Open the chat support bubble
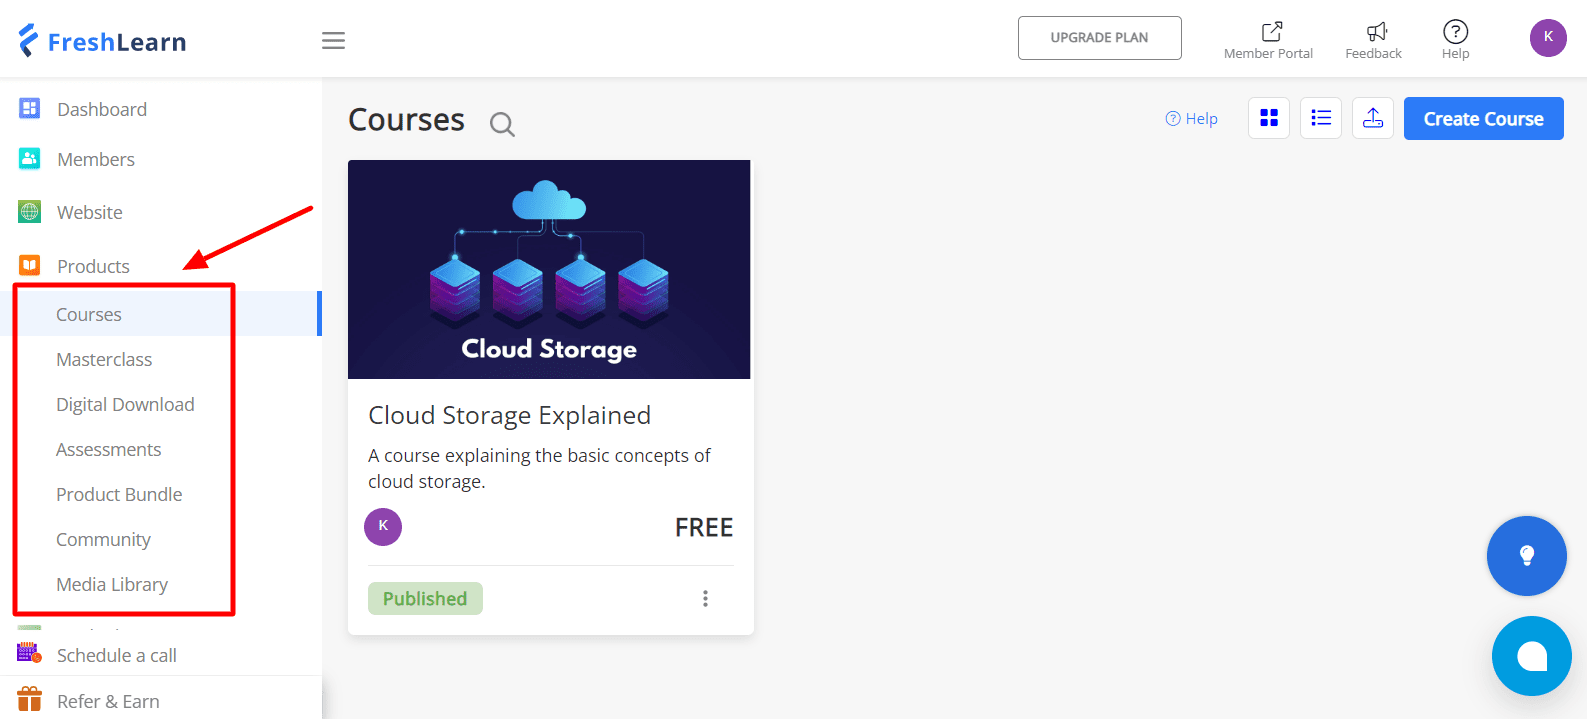Image resolution: width=1587 pixels, height=719 pixels. tap(1531, 656)
